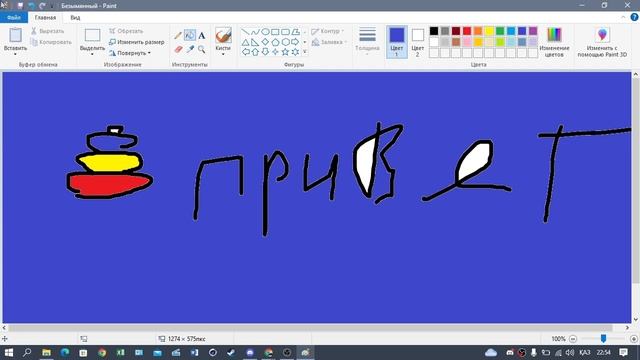Image resolution: width=640 pixels, height=360 pixels.
Task: Click the Выделить selection rectangle icon
Action: tap(92, 35)
